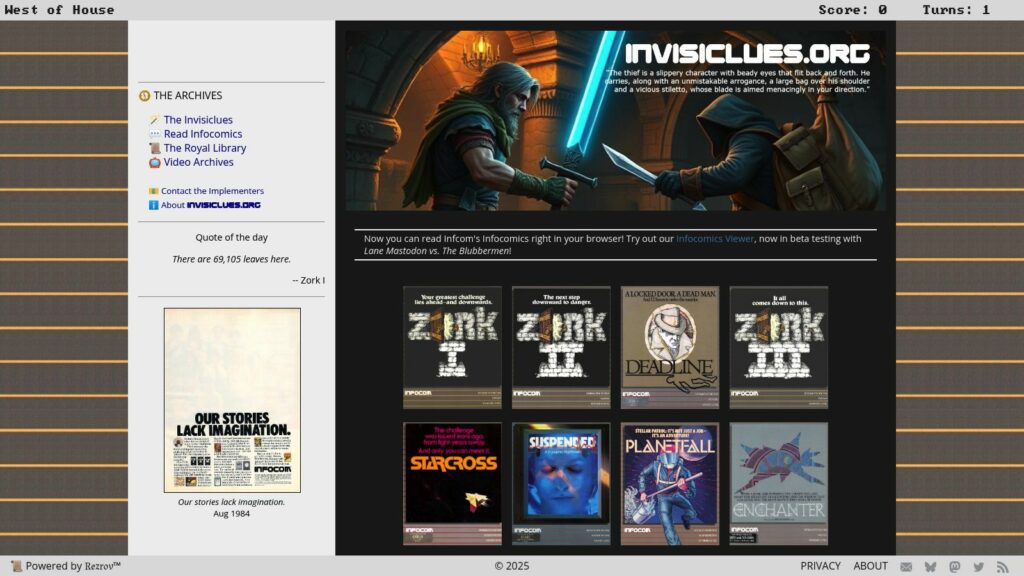Select the Zork III game cover

(778, 347)
